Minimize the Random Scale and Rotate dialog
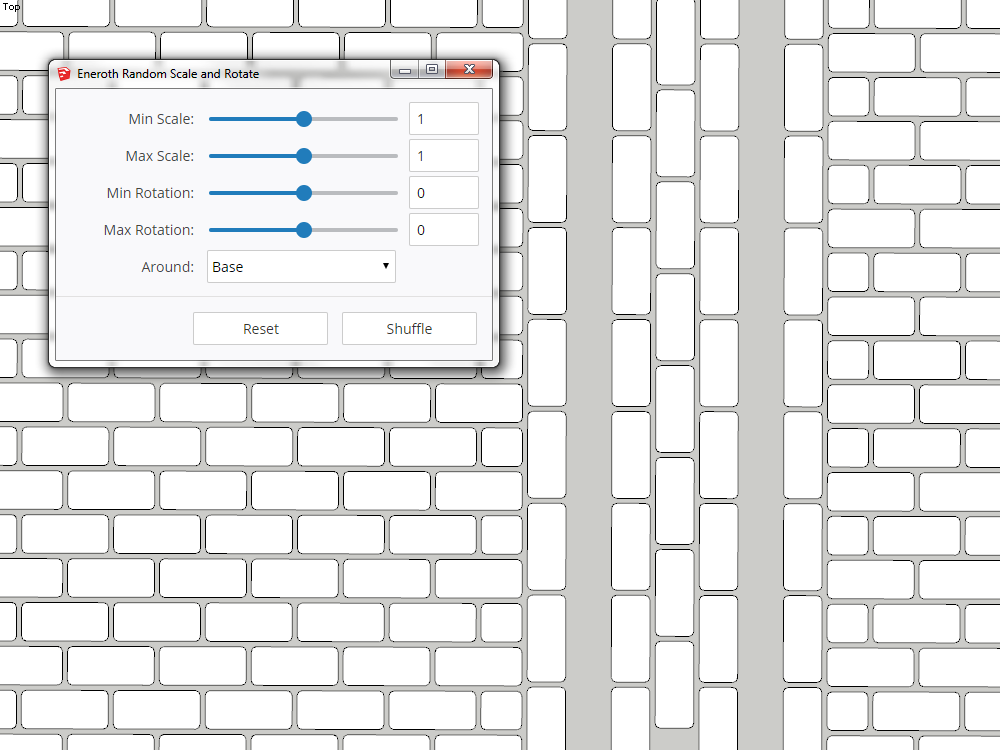Image resolution: width=1000 pixels, height=750 pixels. 405,70
